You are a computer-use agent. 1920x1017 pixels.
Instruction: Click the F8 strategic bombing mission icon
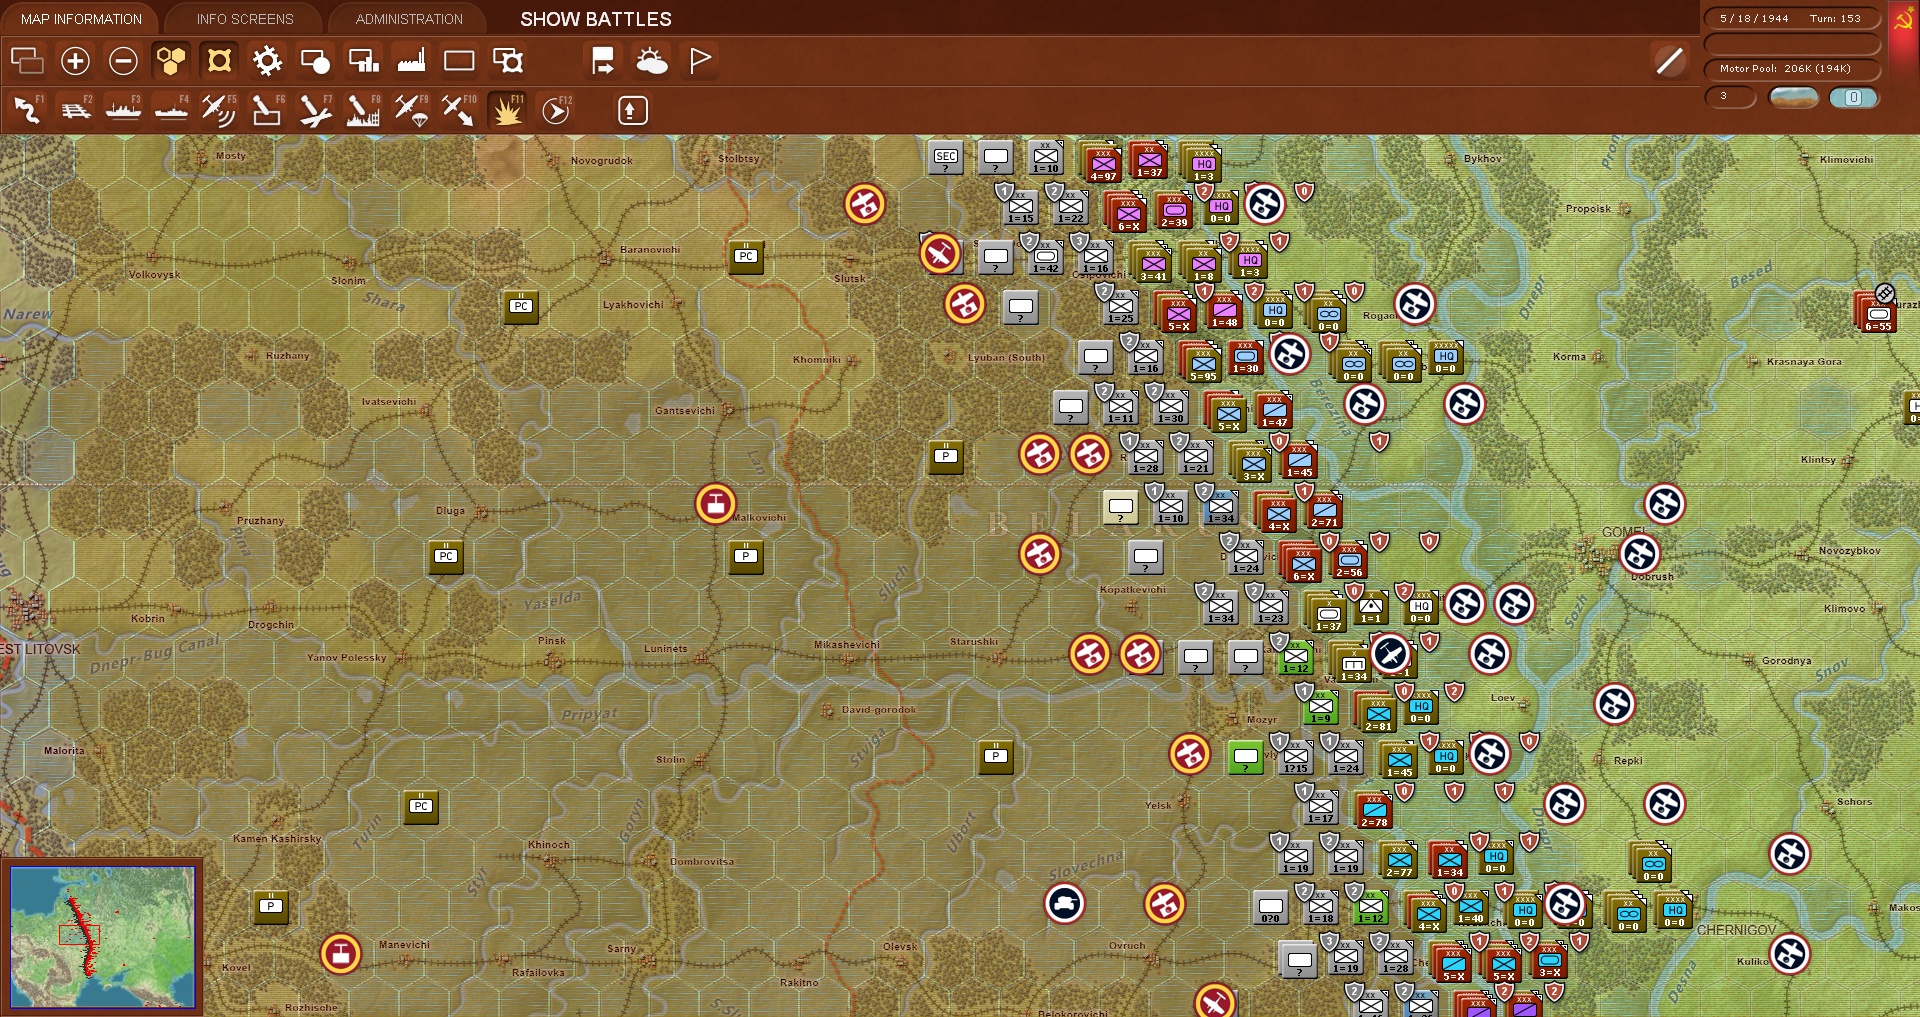click(x=364, y=111)
